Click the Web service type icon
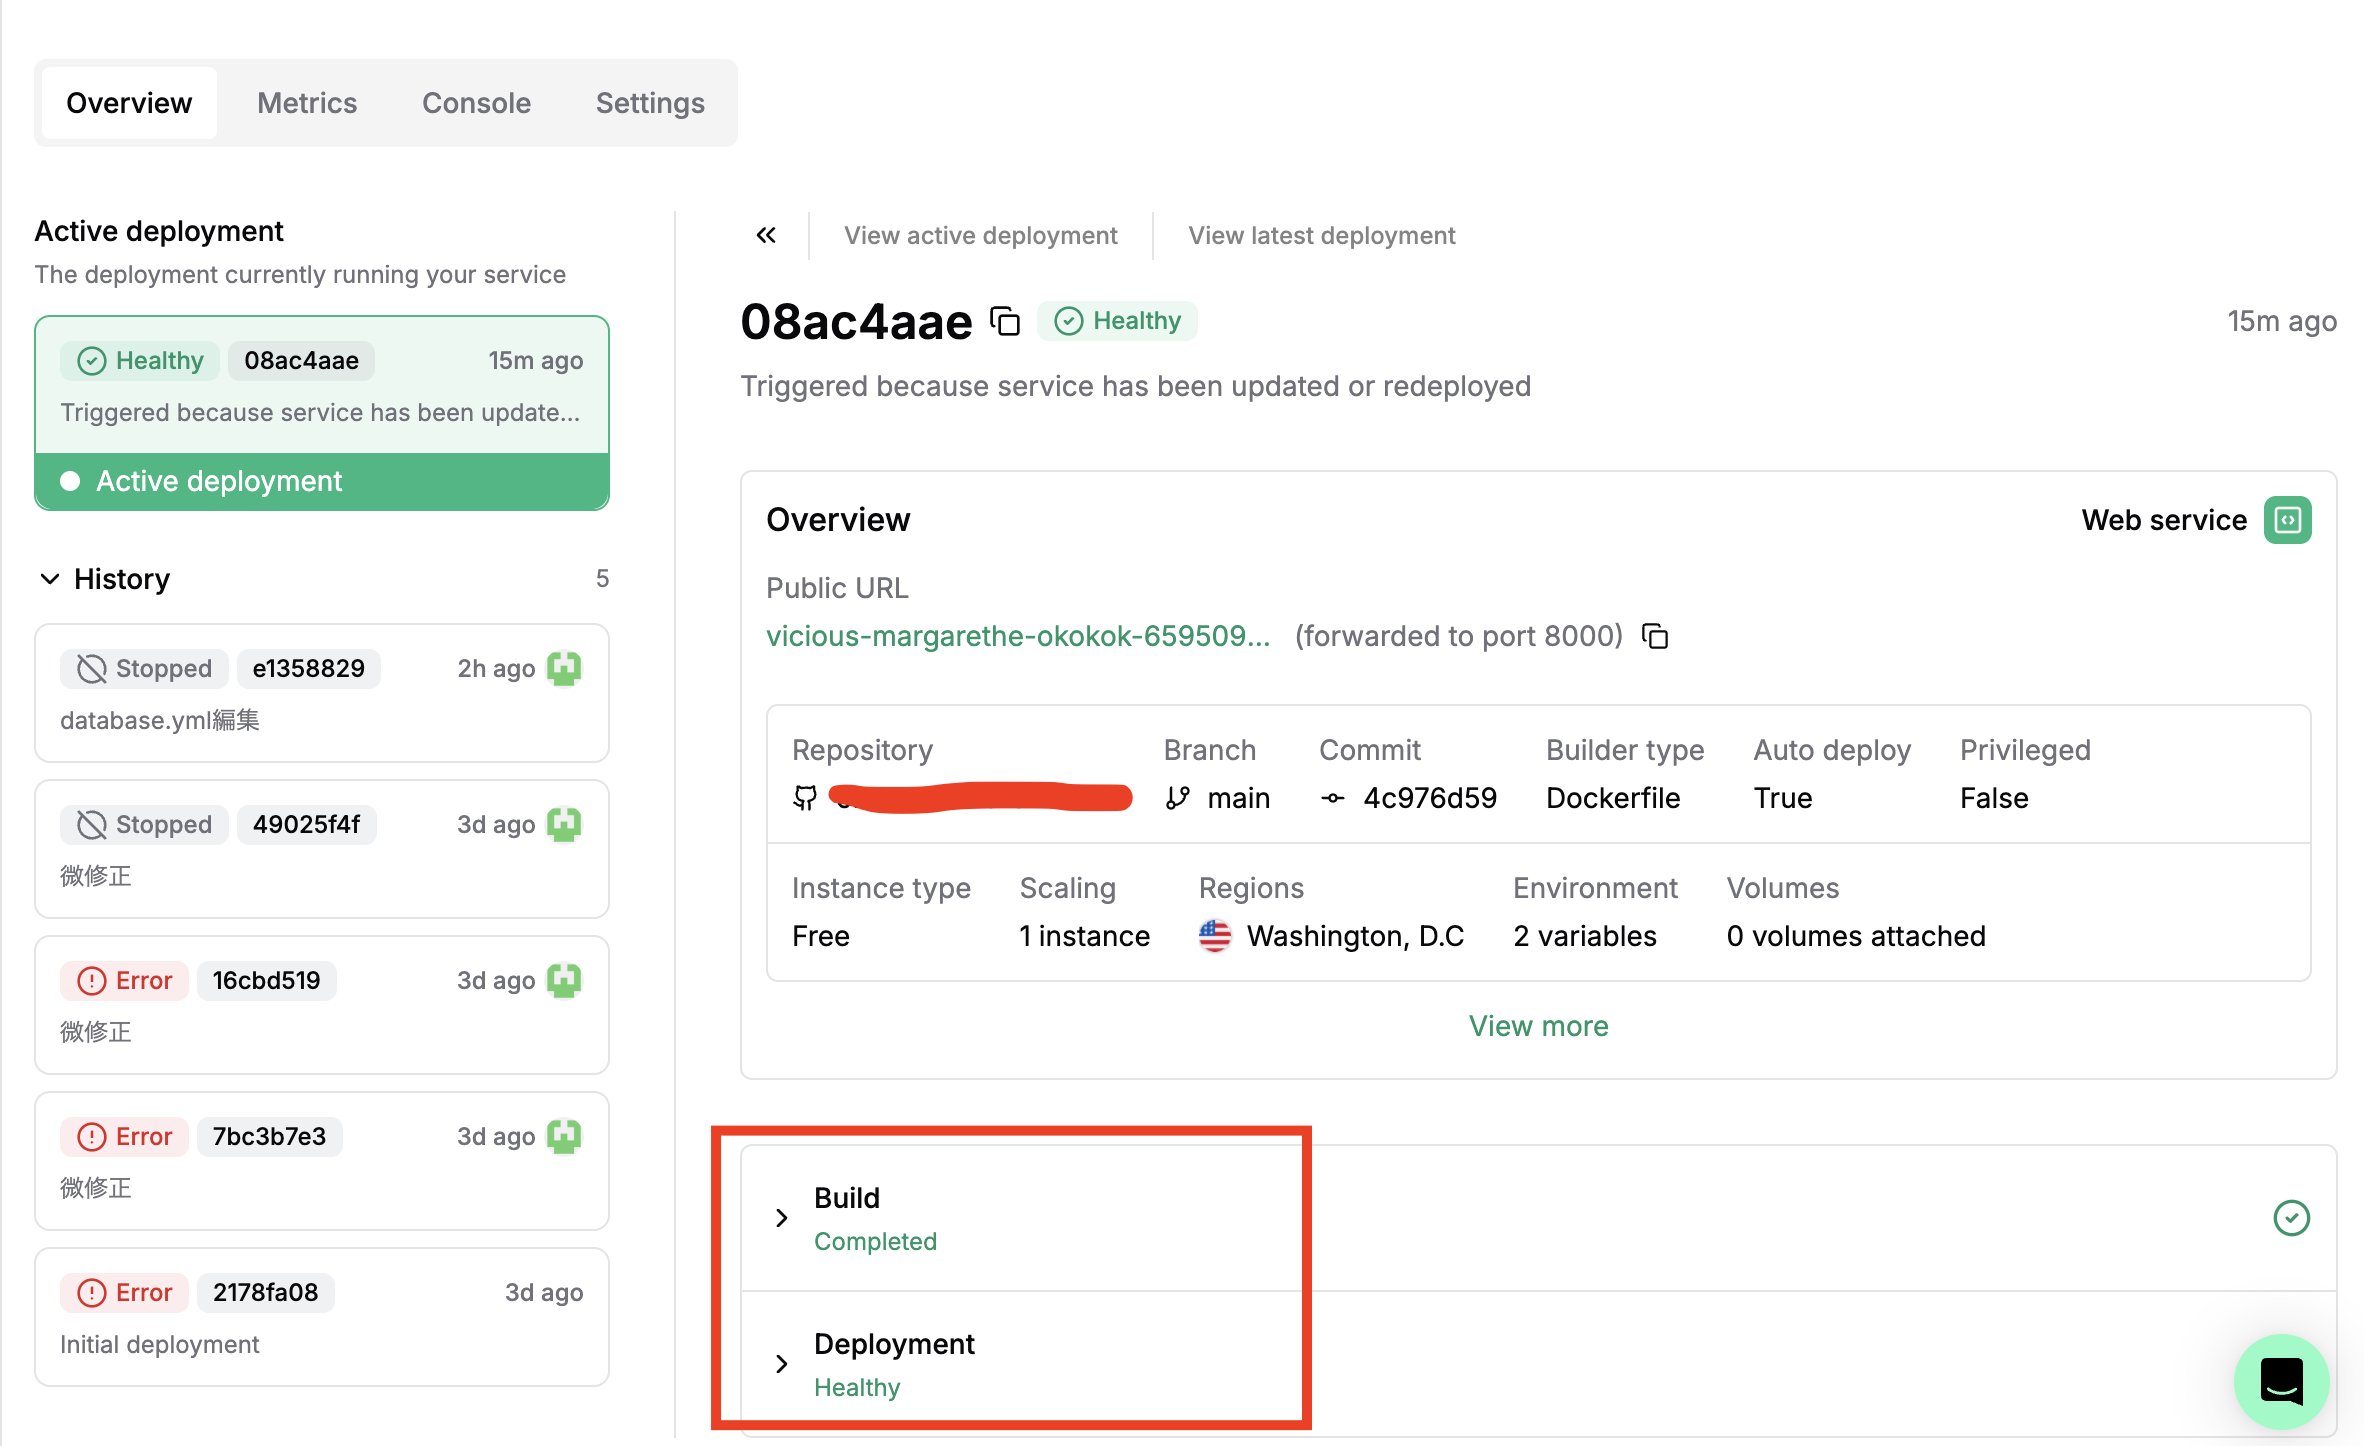 coord(2287,520)
